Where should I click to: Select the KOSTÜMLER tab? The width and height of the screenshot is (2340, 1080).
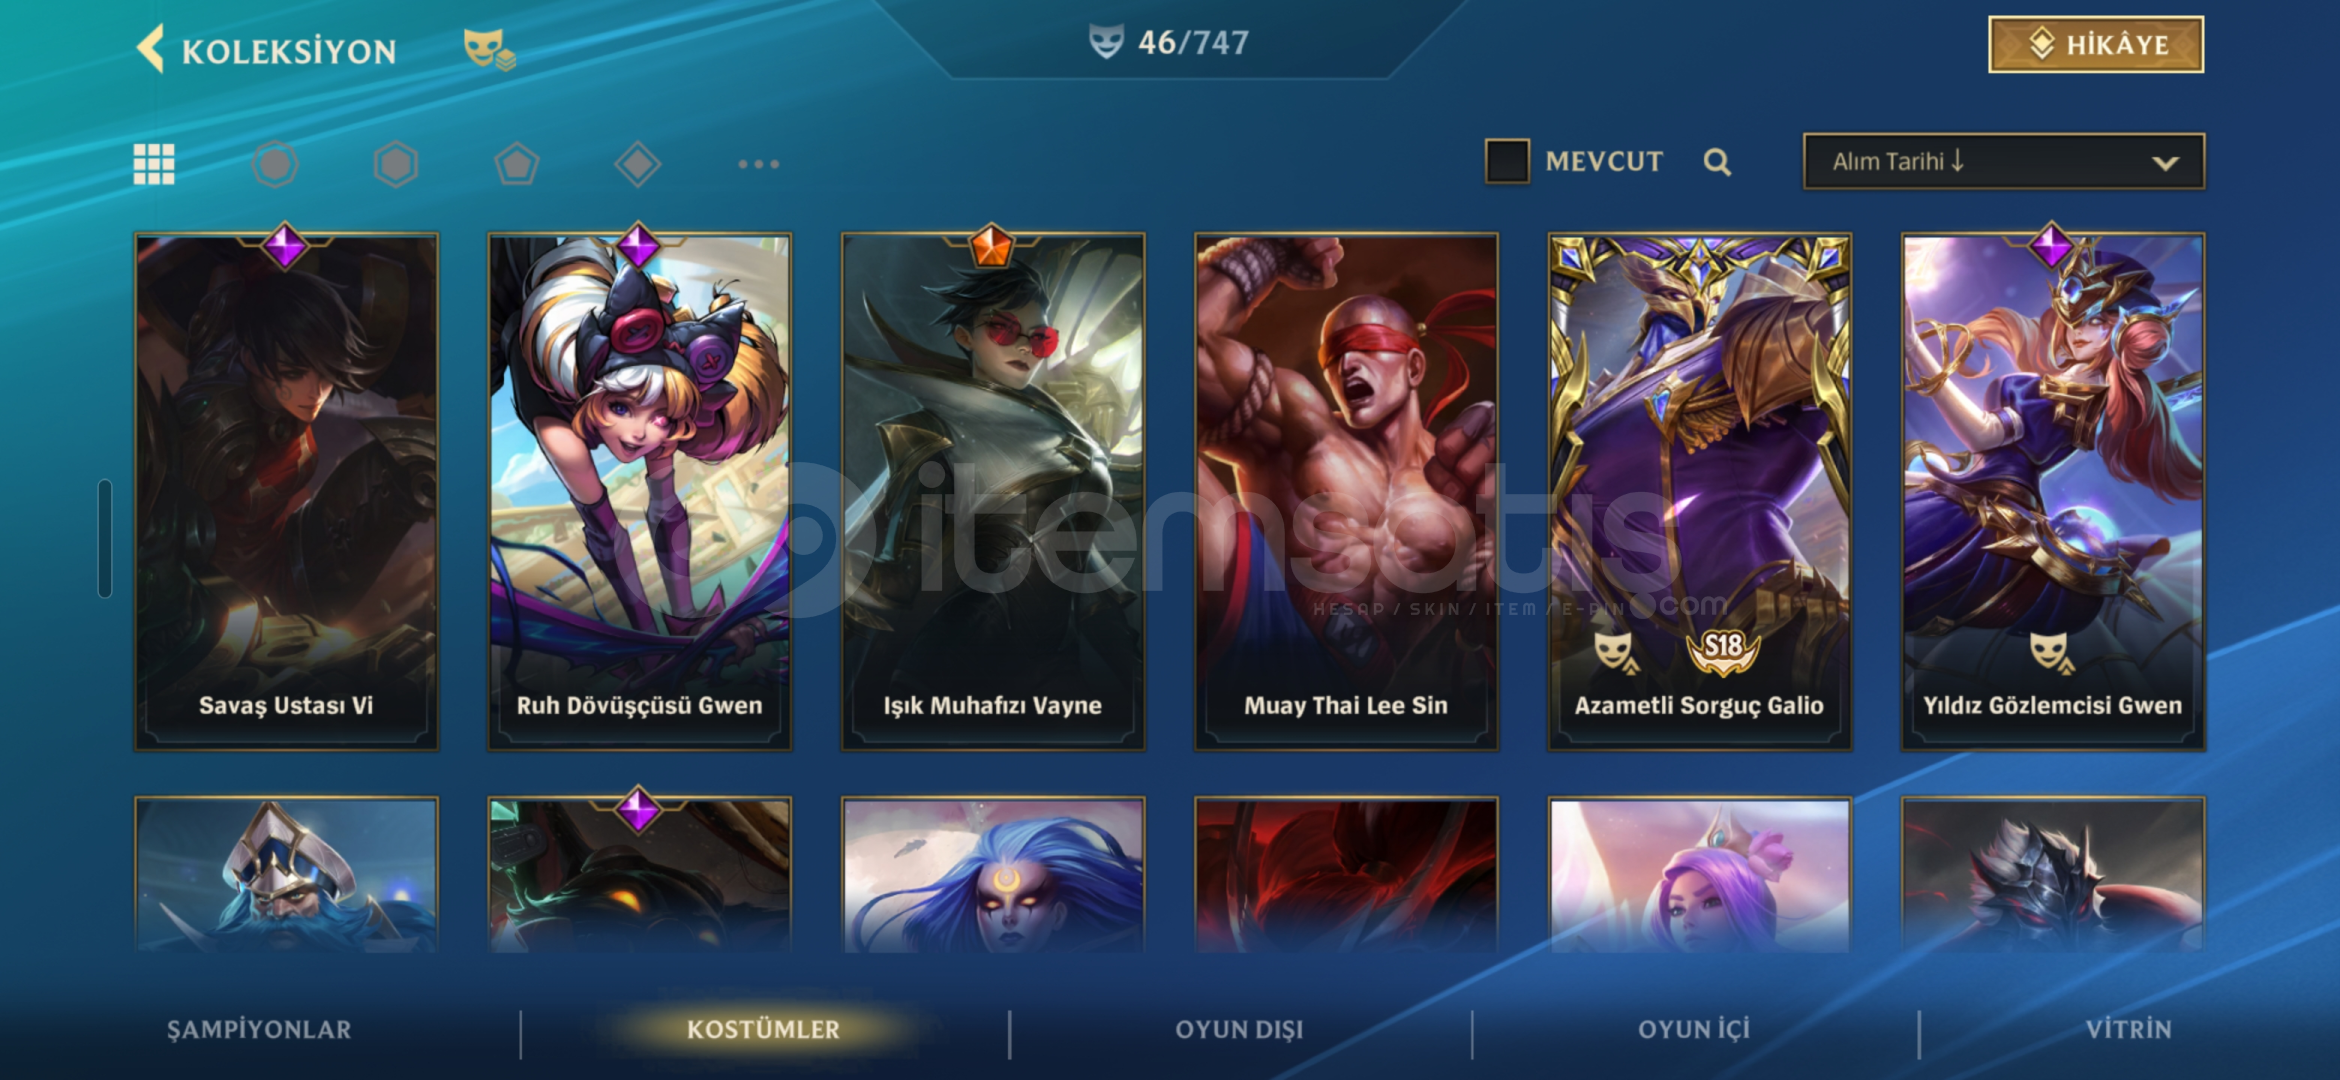tap(763, 1030)
